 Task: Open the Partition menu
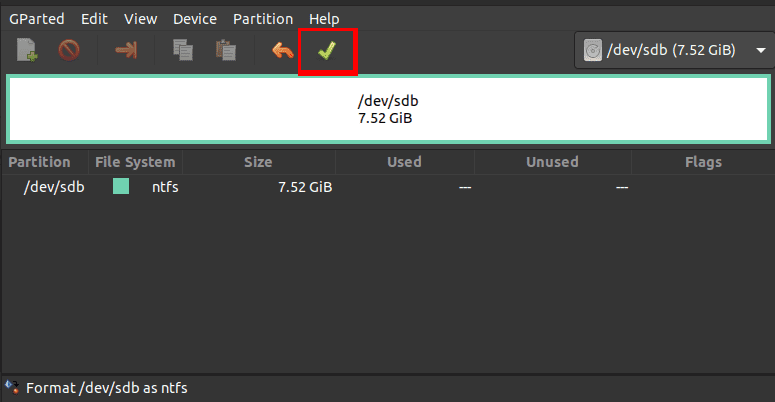(263, 19)
